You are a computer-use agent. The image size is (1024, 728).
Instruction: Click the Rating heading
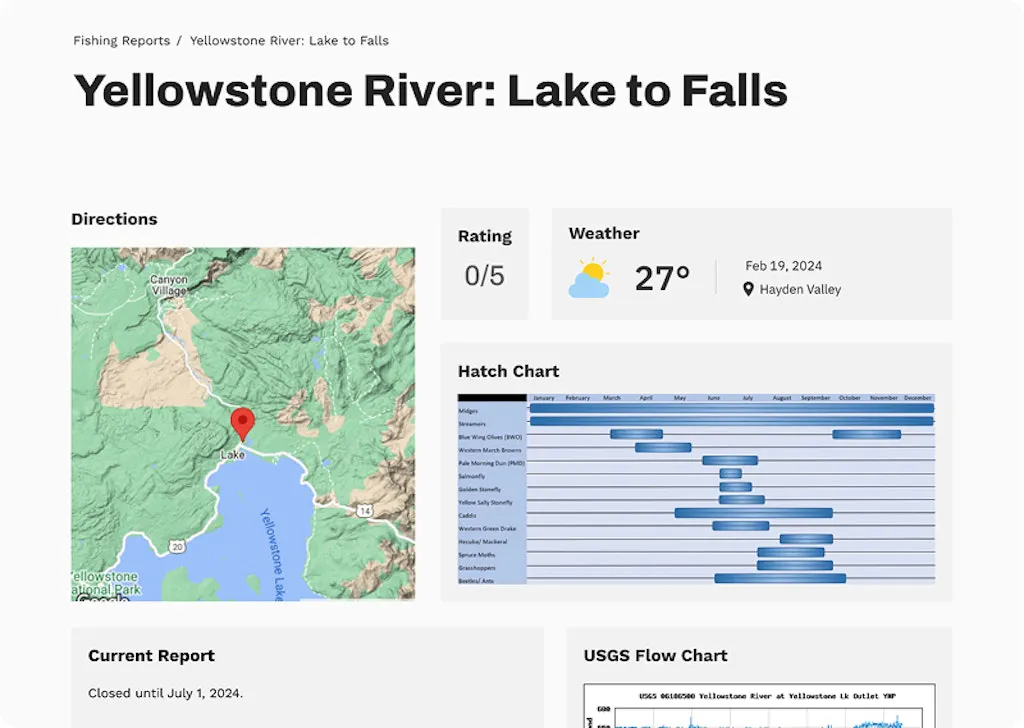click(x=485, y=236)
